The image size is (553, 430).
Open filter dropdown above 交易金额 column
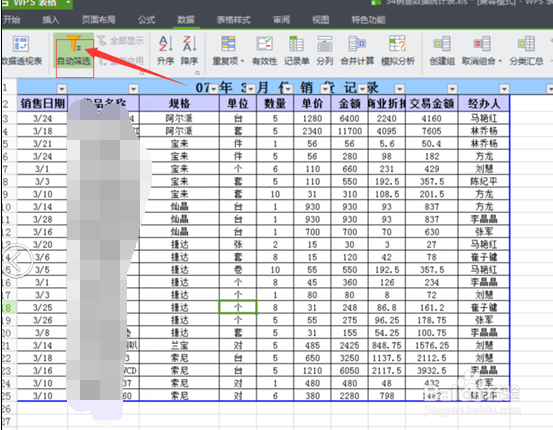(452, 89)
